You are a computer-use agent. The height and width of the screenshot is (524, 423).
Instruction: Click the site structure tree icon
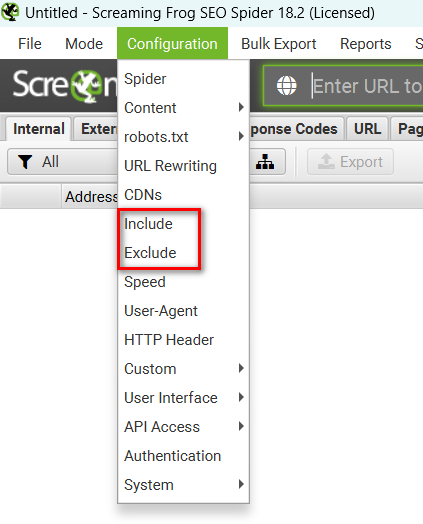[265, 162]
